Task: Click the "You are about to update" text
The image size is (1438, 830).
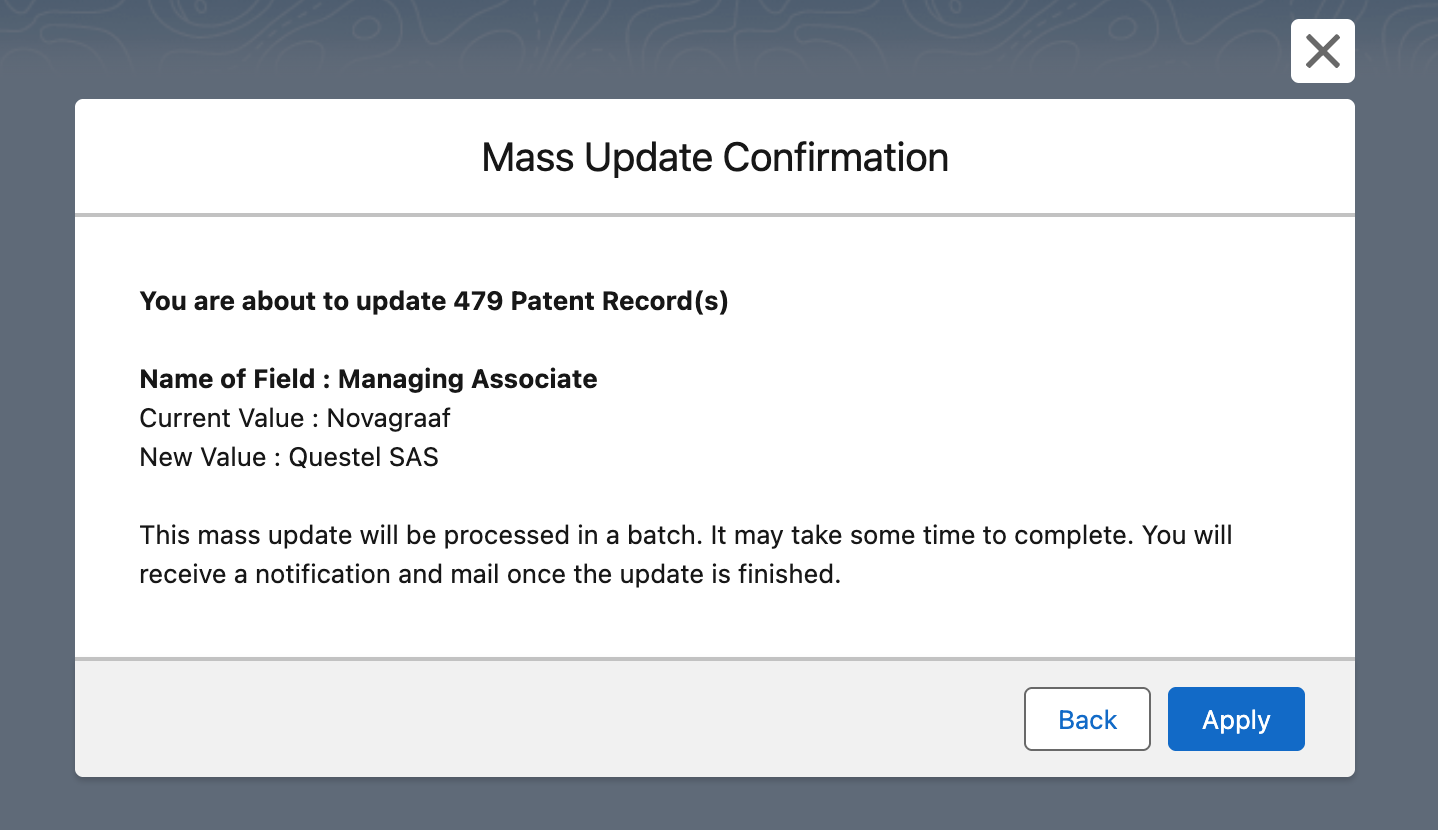Action: 293,301
